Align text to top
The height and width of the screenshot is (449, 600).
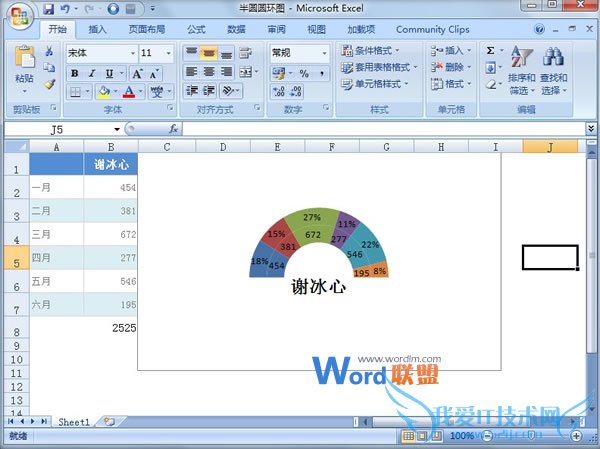[x=191, y=53]
